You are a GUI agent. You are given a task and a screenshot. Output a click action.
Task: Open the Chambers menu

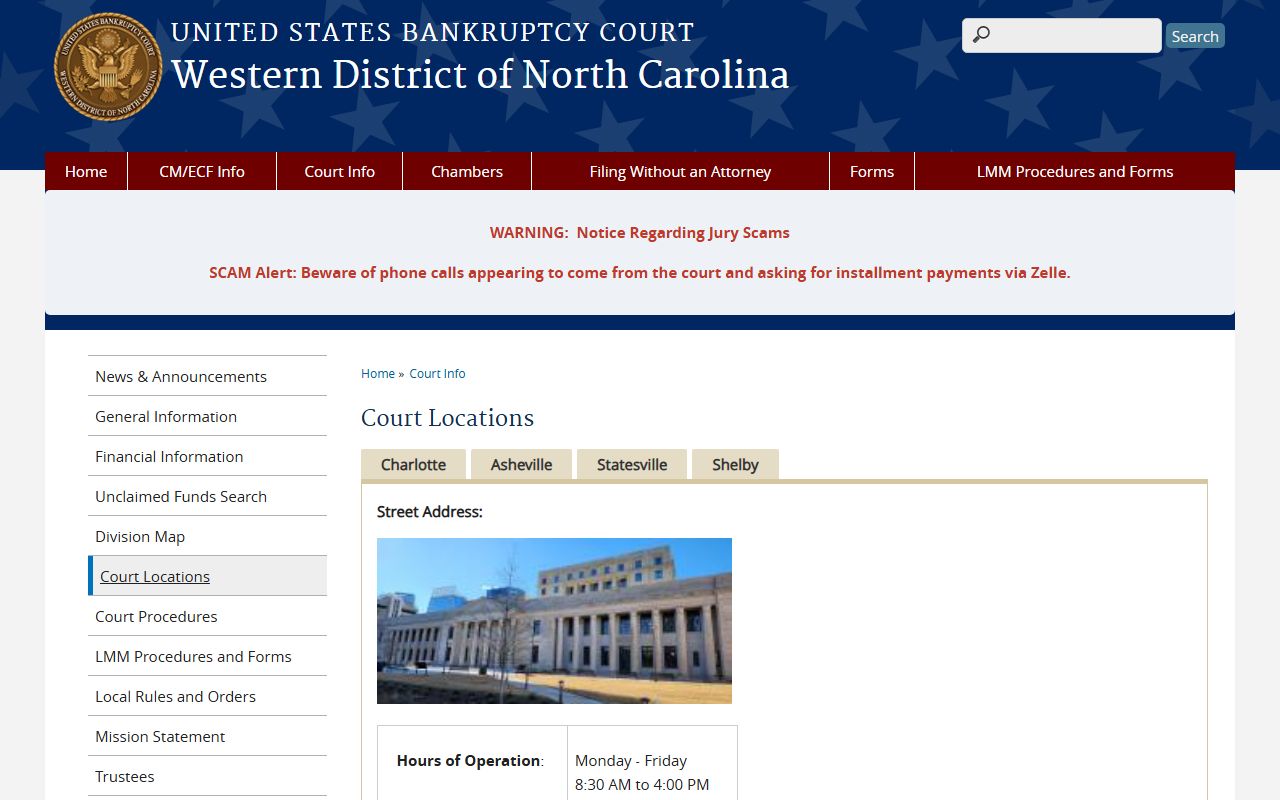(467, 171)
